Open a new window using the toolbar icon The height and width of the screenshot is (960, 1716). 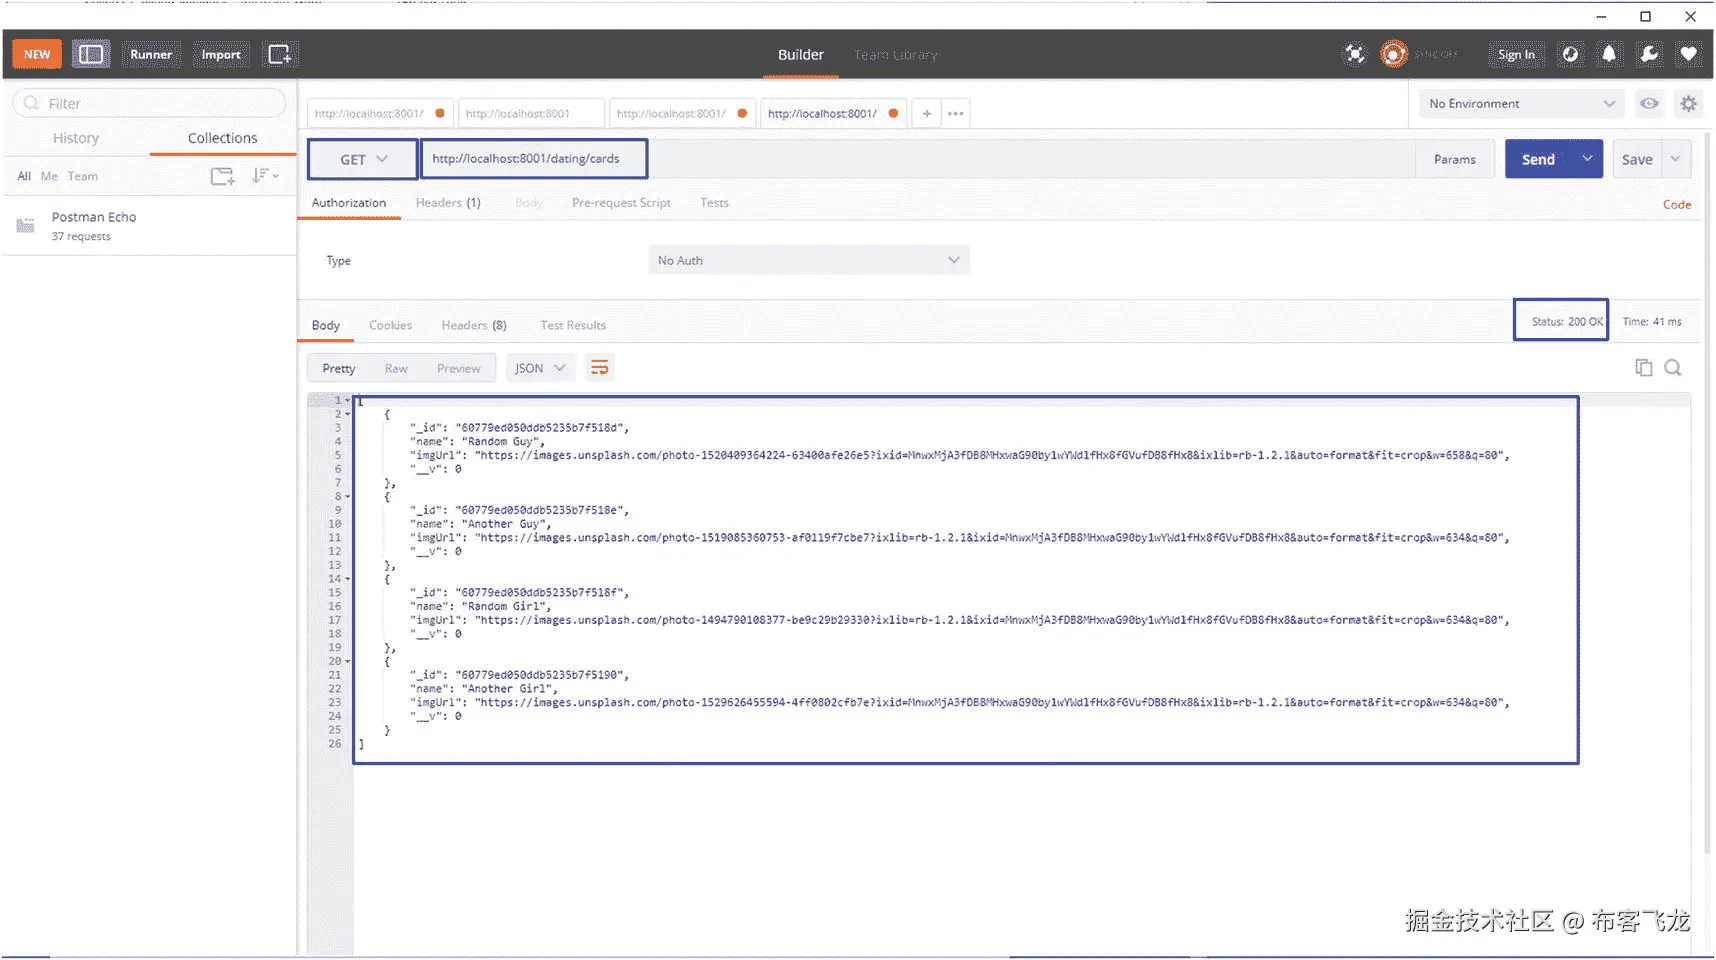tap(279, 54)
